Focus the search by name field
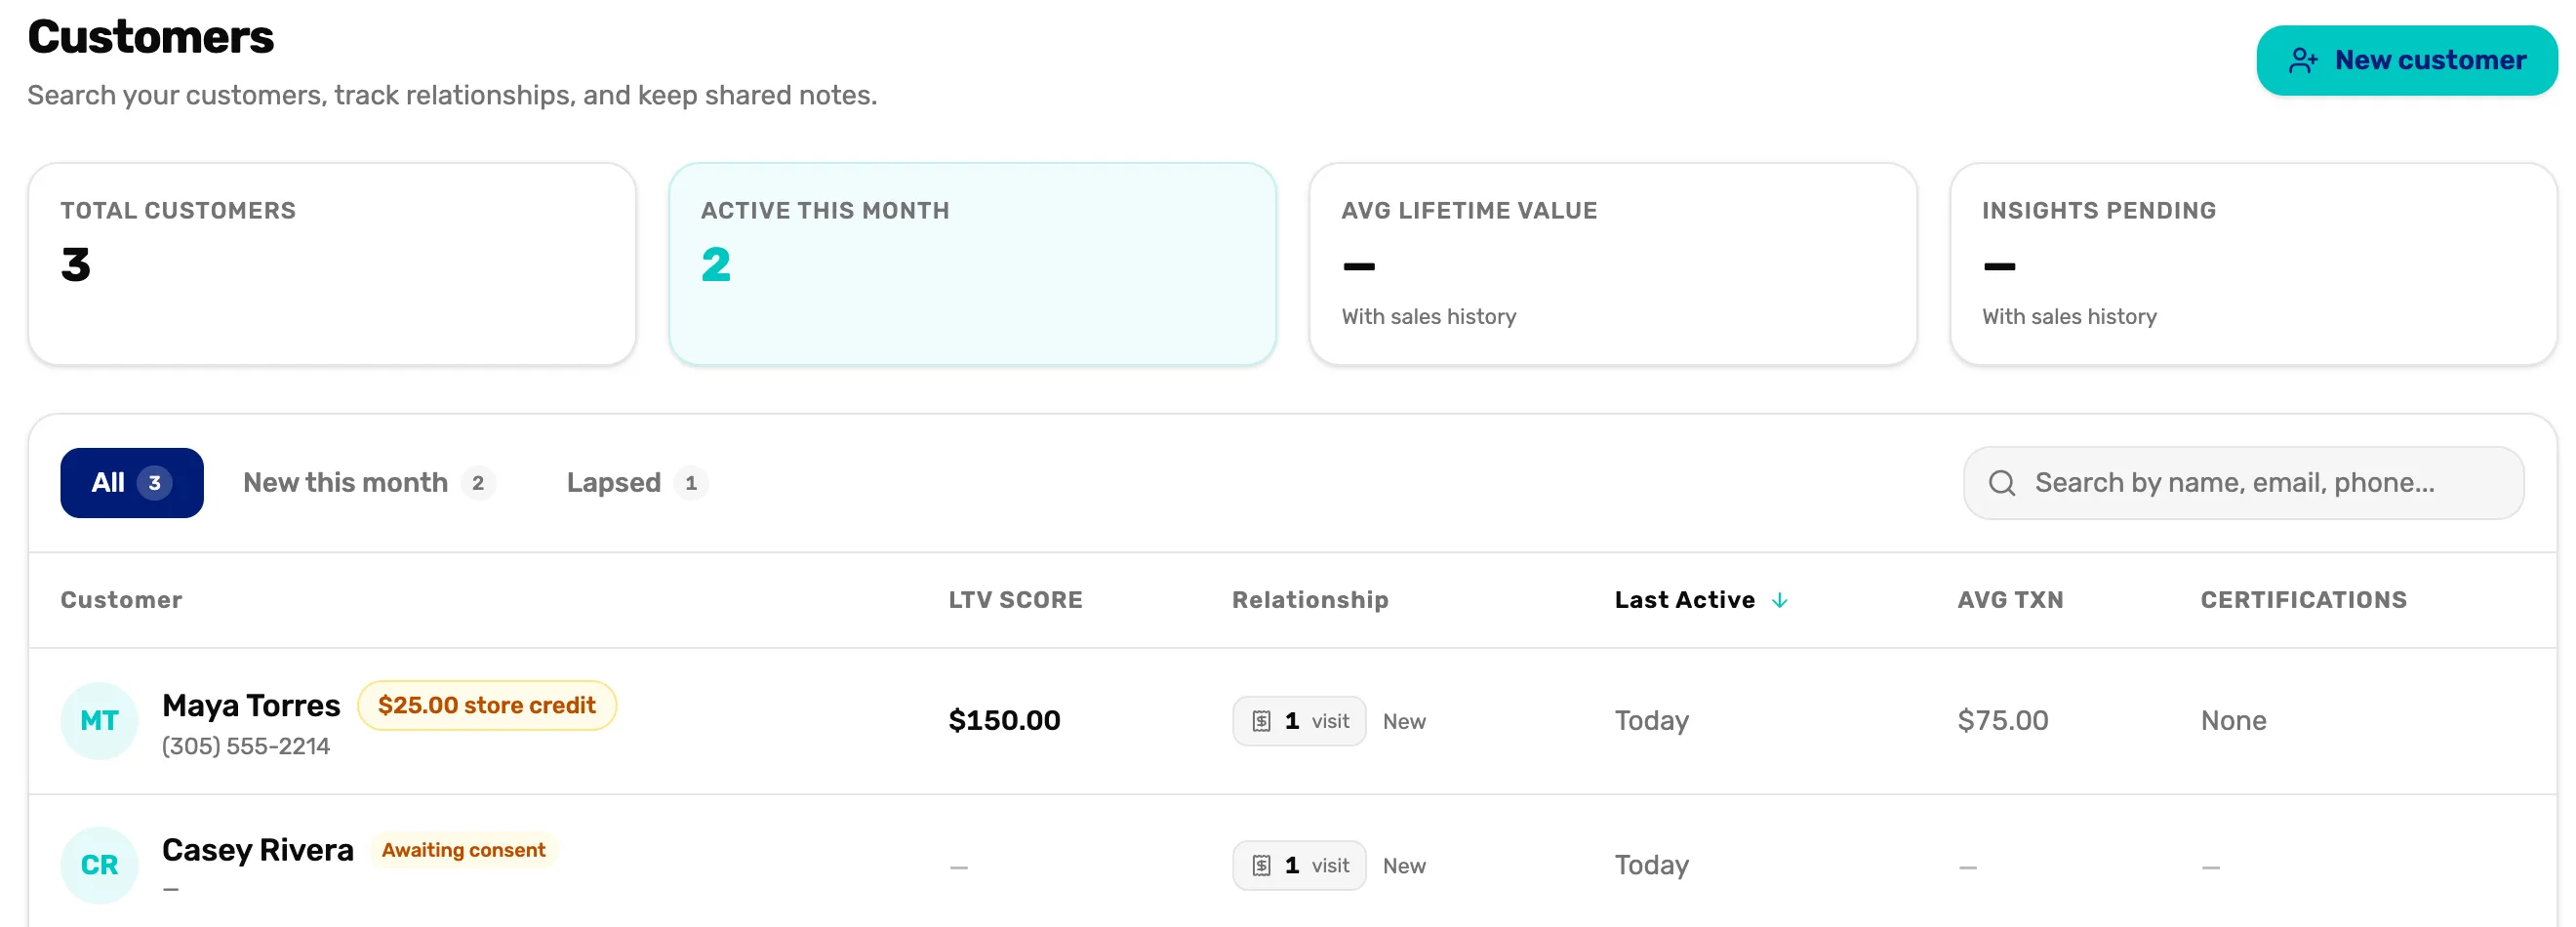This screenshot has width=2576, height=927. click(x=2243, y=483)
